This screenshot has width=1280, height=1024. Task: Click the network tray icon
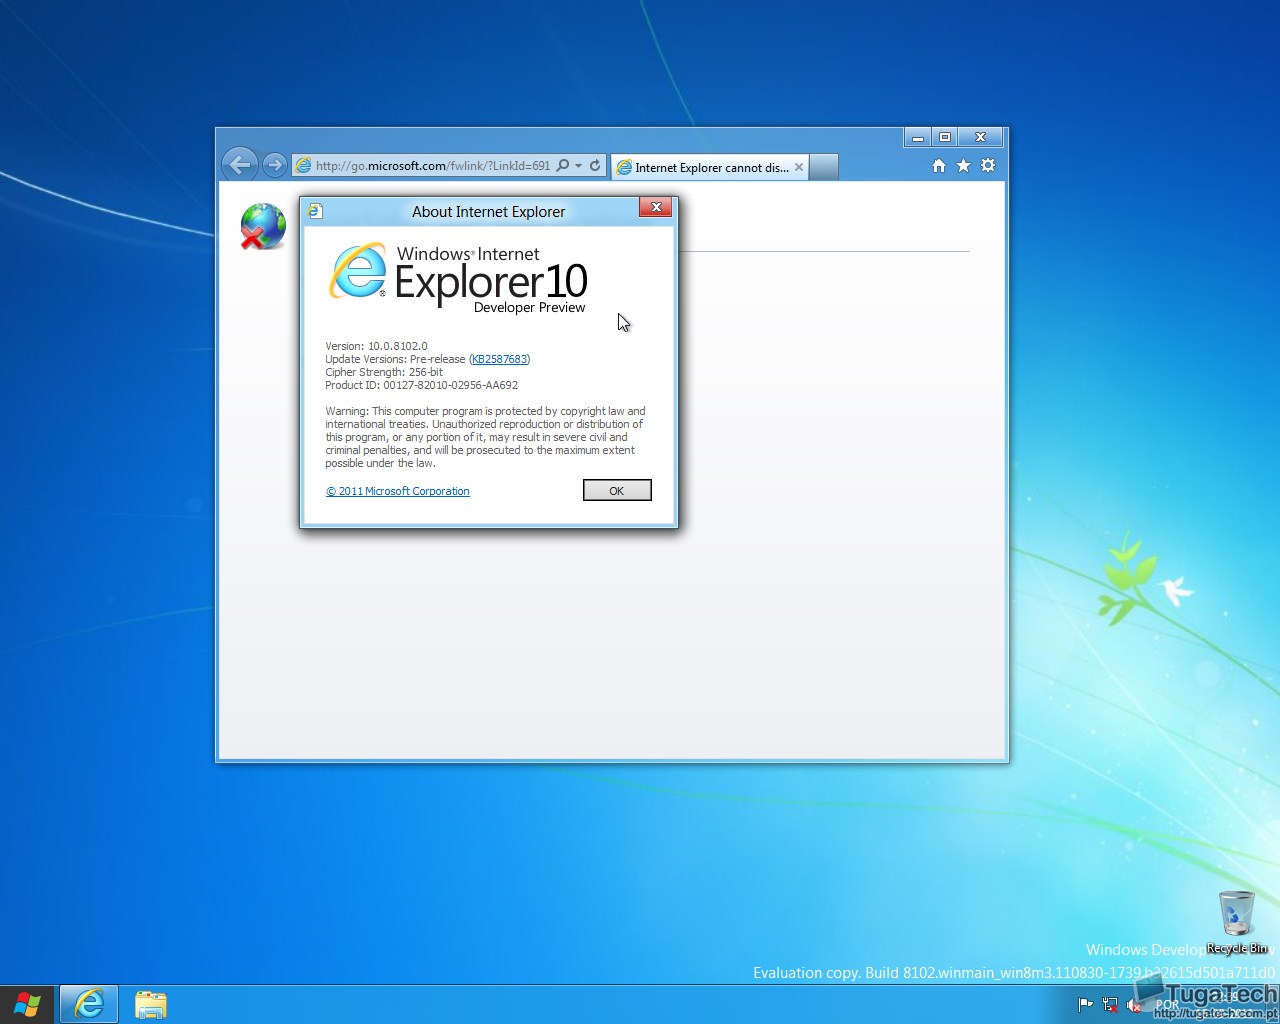(1110, 1005)
